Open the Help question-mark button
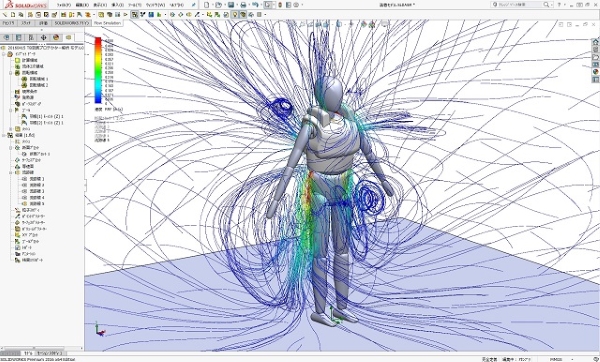The height and width of the screenshot is (362, 600). (x=559, y=5)
